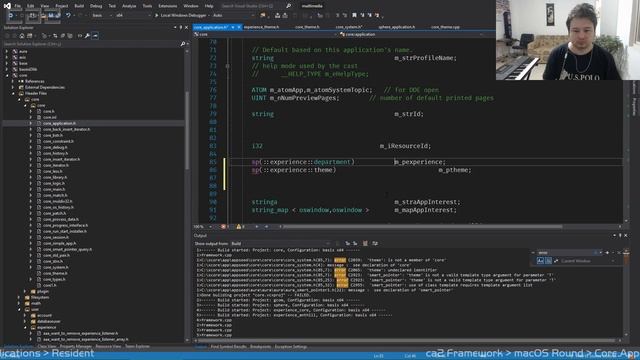Click the Solution Explorer show all files icon
The height and width of the screenshot is (360, 640).
(x=70, y=36)
